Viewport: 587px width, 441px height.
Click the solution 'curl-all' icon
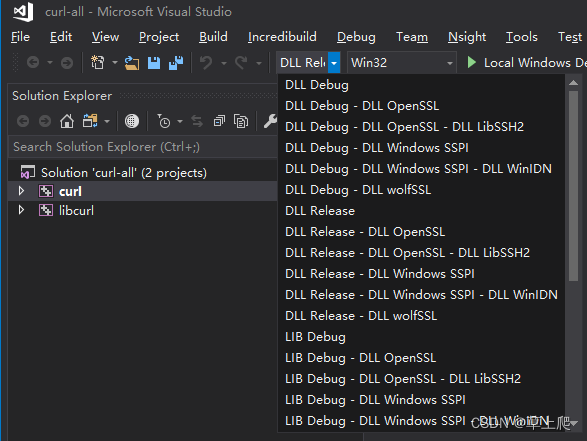pos(28,172)
